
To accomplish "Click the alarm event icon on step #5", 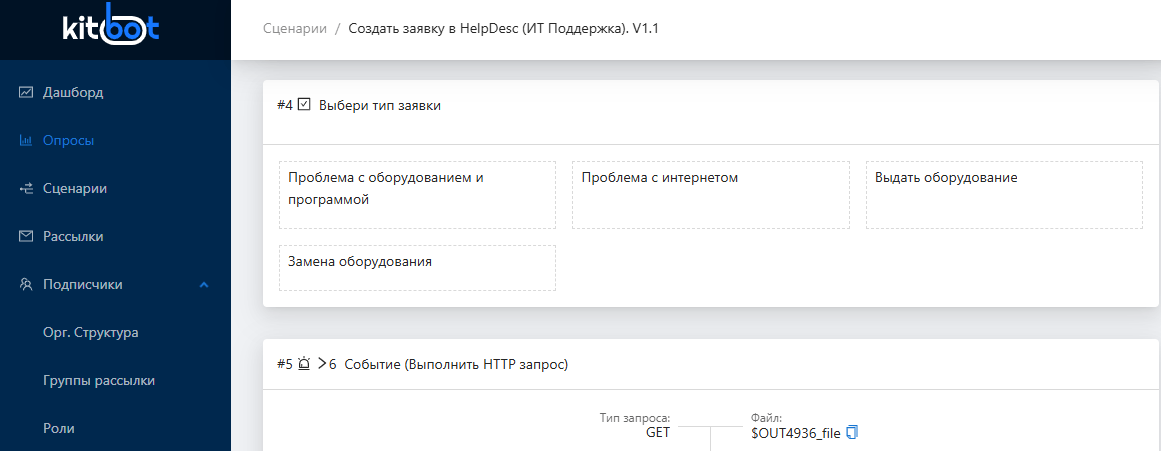I will click(304, 364).
